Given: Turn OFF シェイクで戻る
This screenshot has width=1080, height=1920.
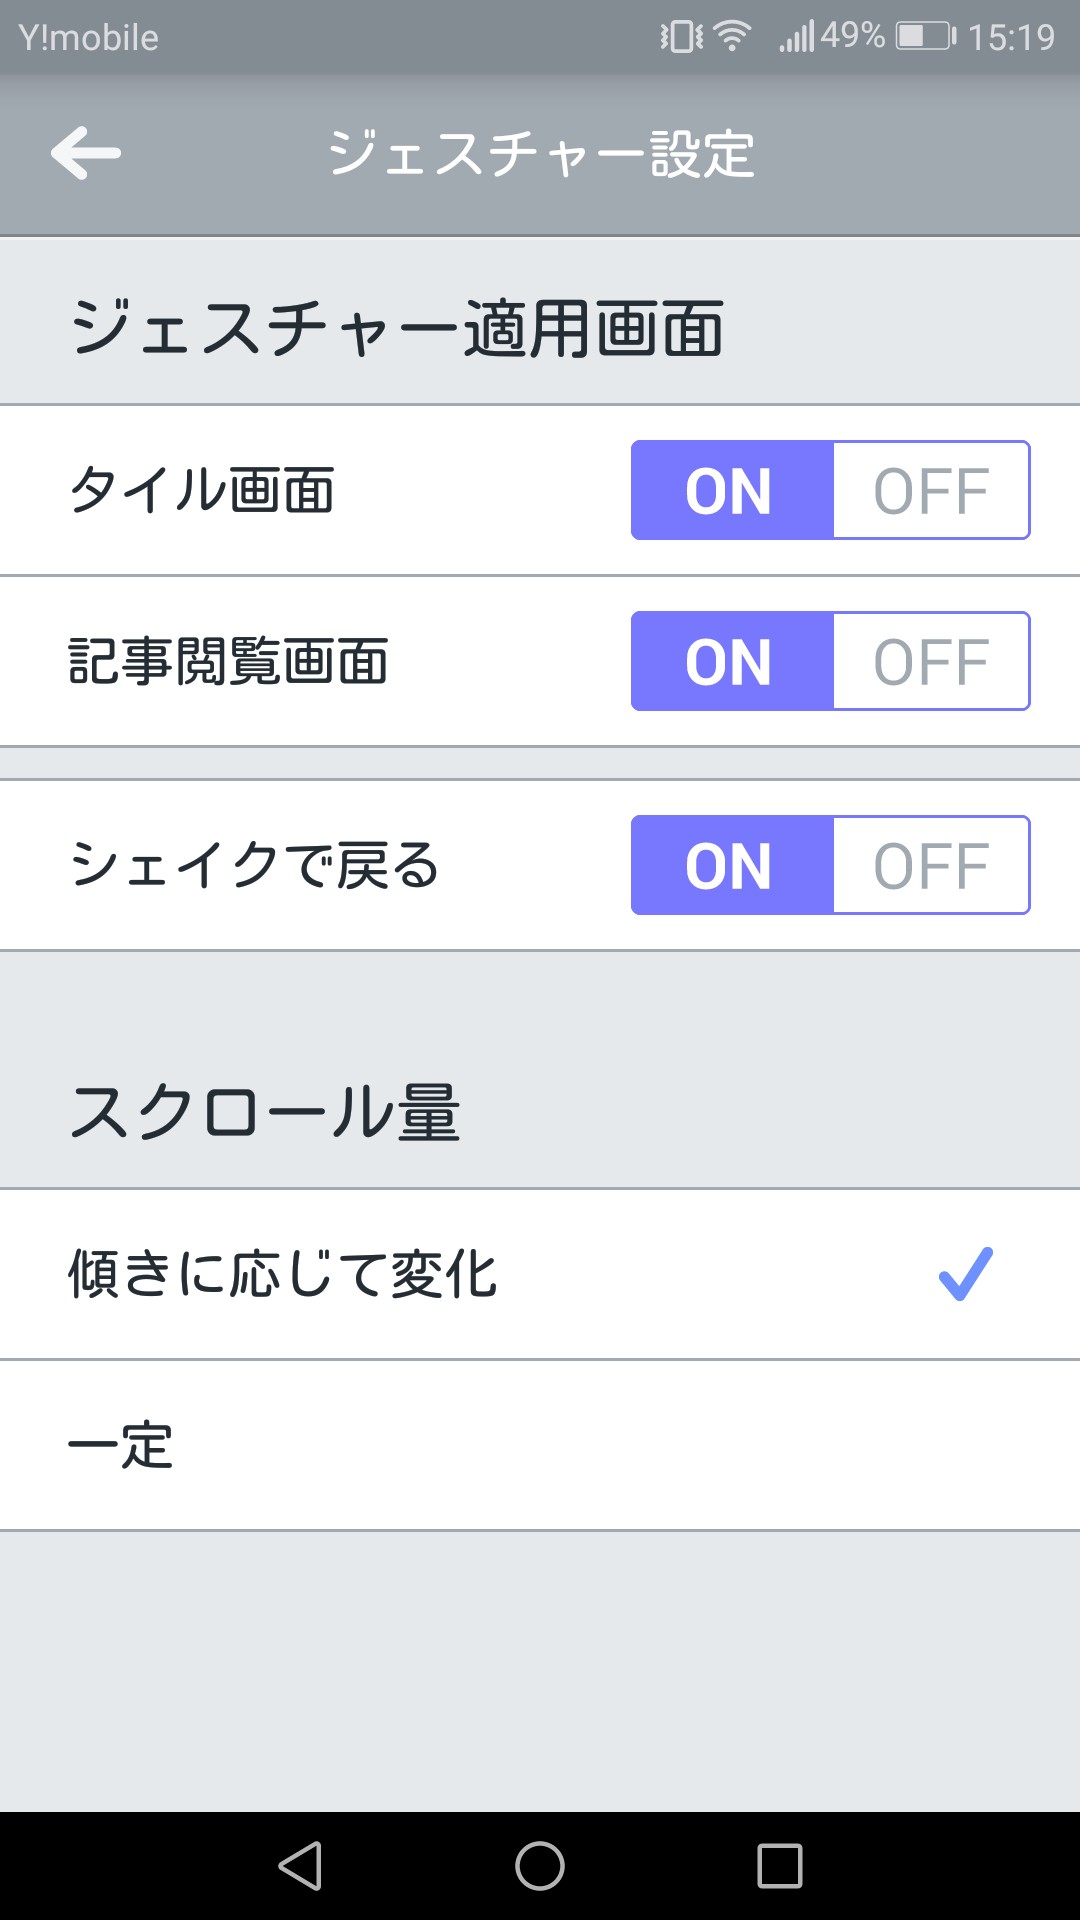Looking at the screenshot, I should pyautogui.click(x=931, y=866).
